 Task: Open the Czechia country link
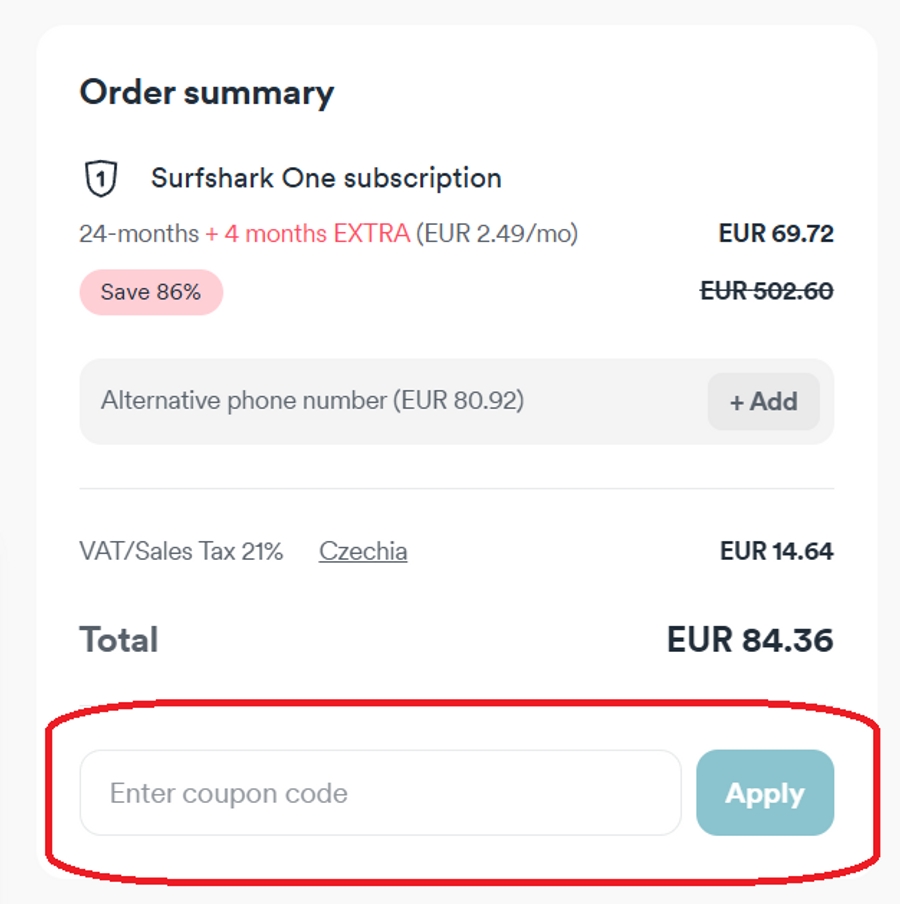click(363, 551)
